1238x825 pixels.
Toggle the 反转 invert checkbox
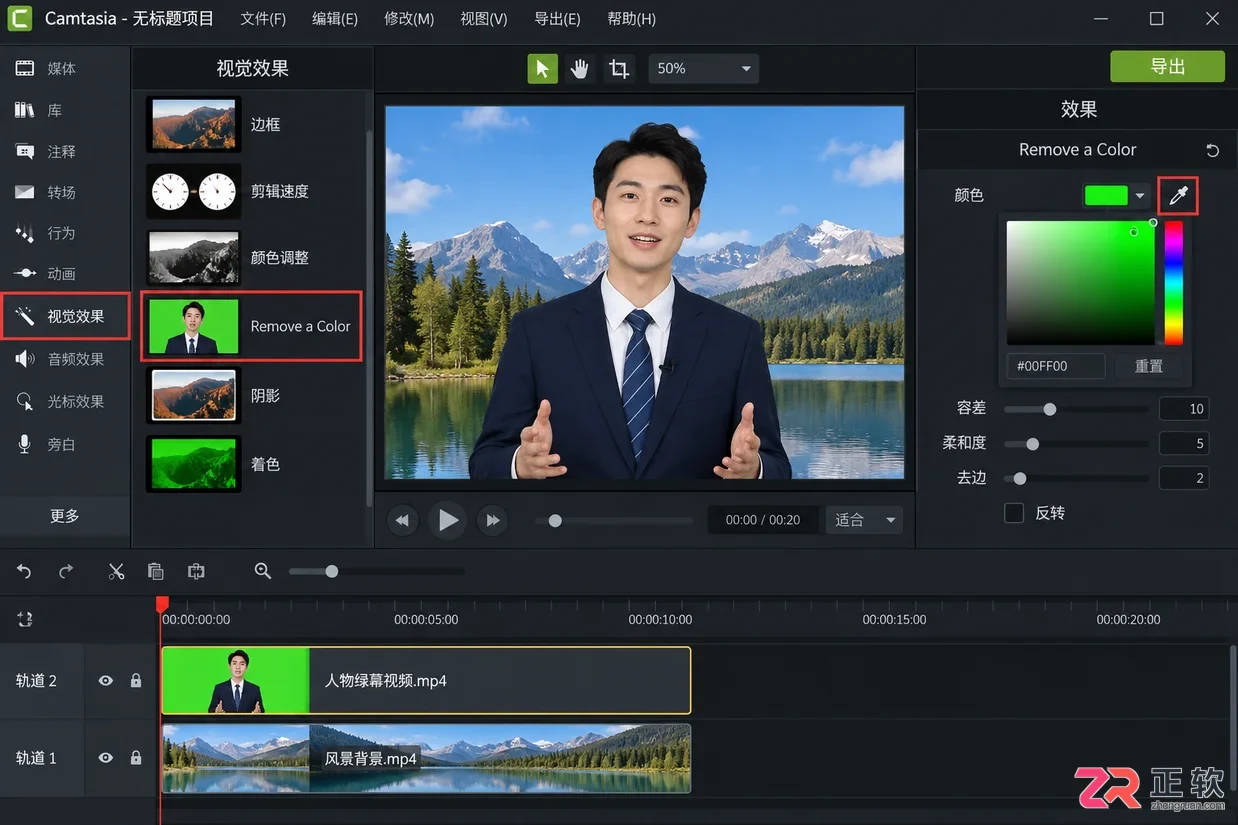[1014, 513]
